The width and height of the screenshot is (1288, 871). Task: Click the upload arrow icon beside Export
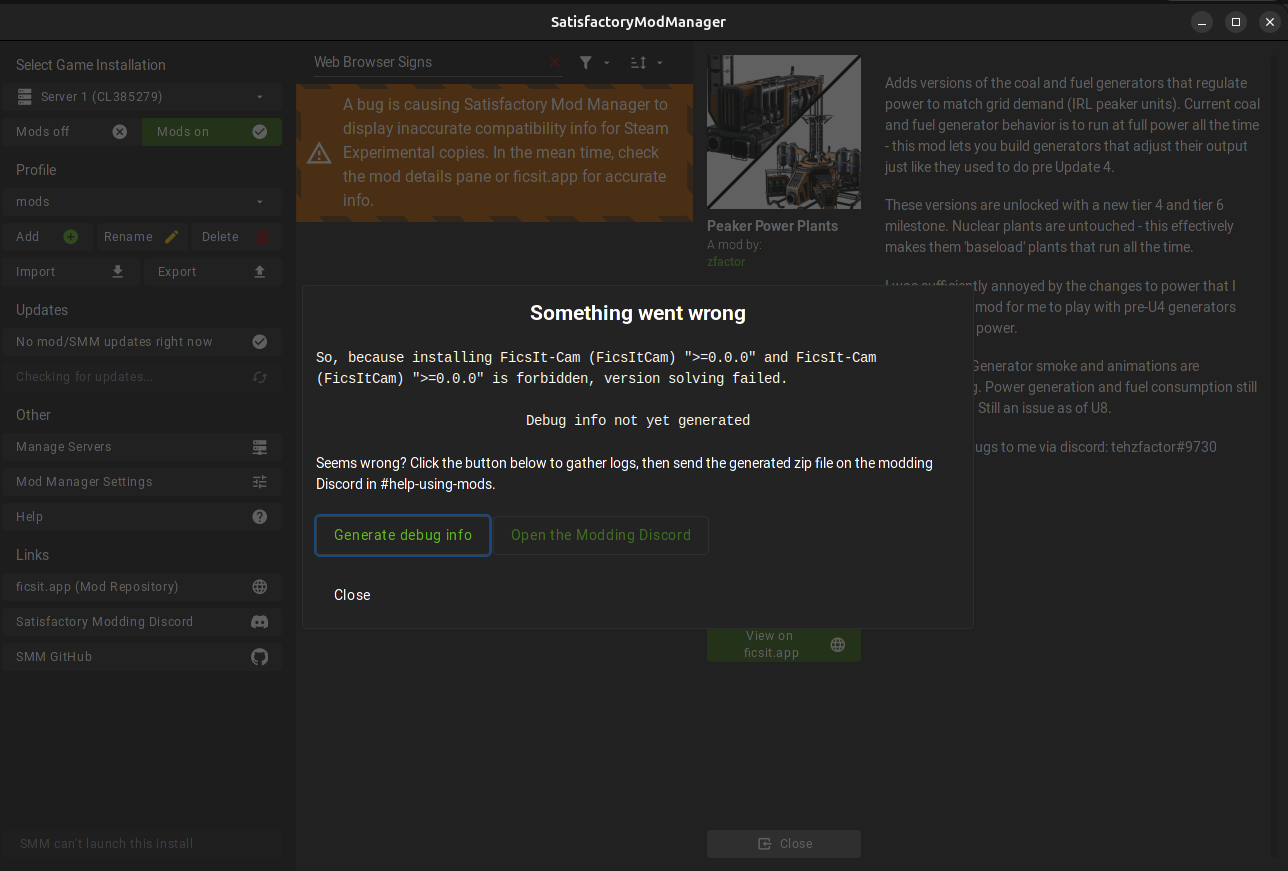pos(260,272)
